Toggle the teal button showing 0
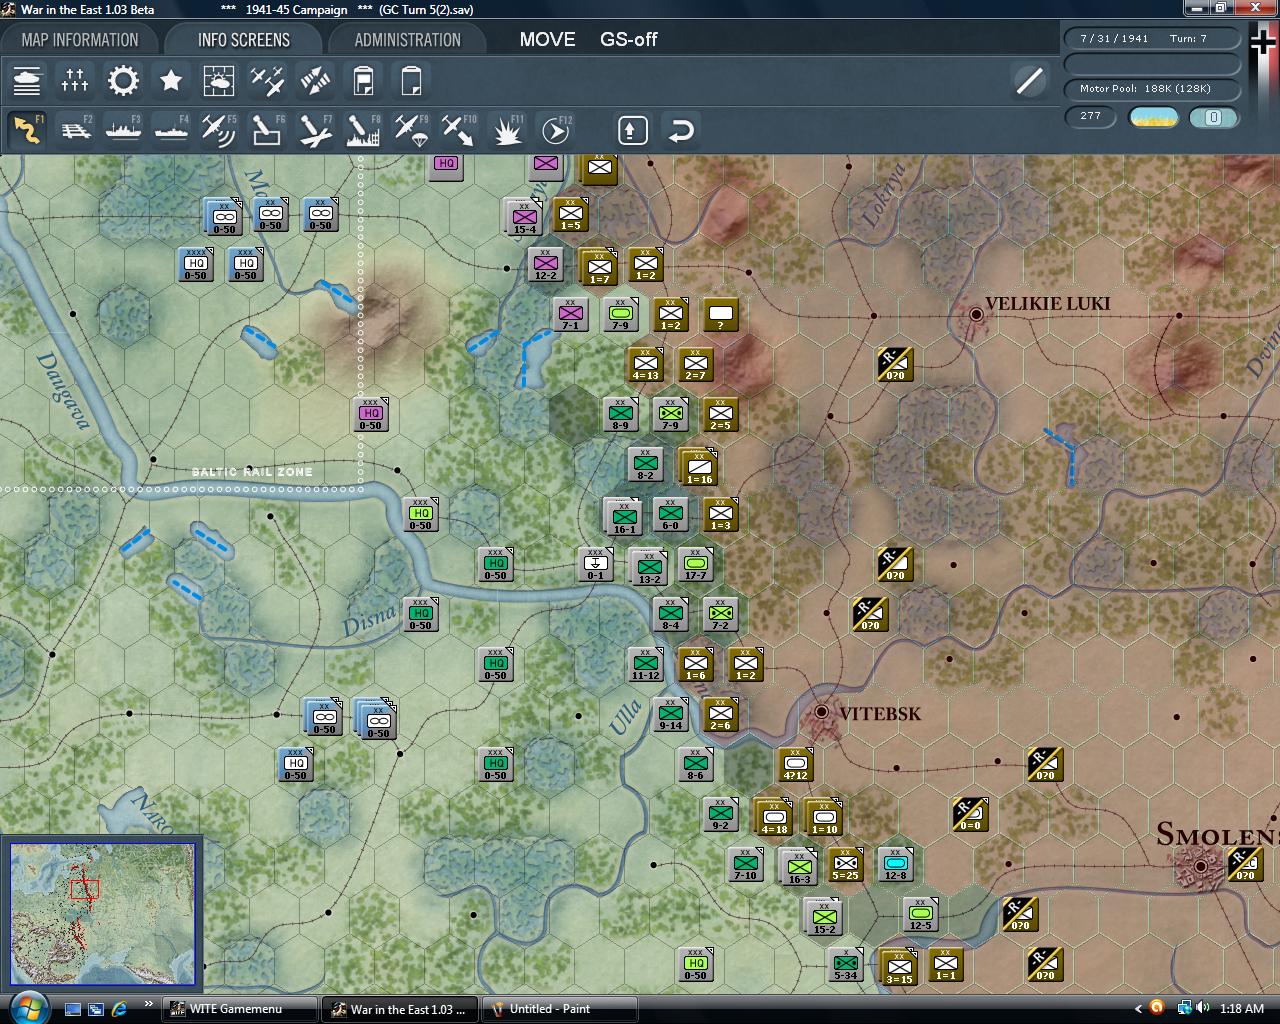Screen dimensions: 1280x1024 [1213, 117]
